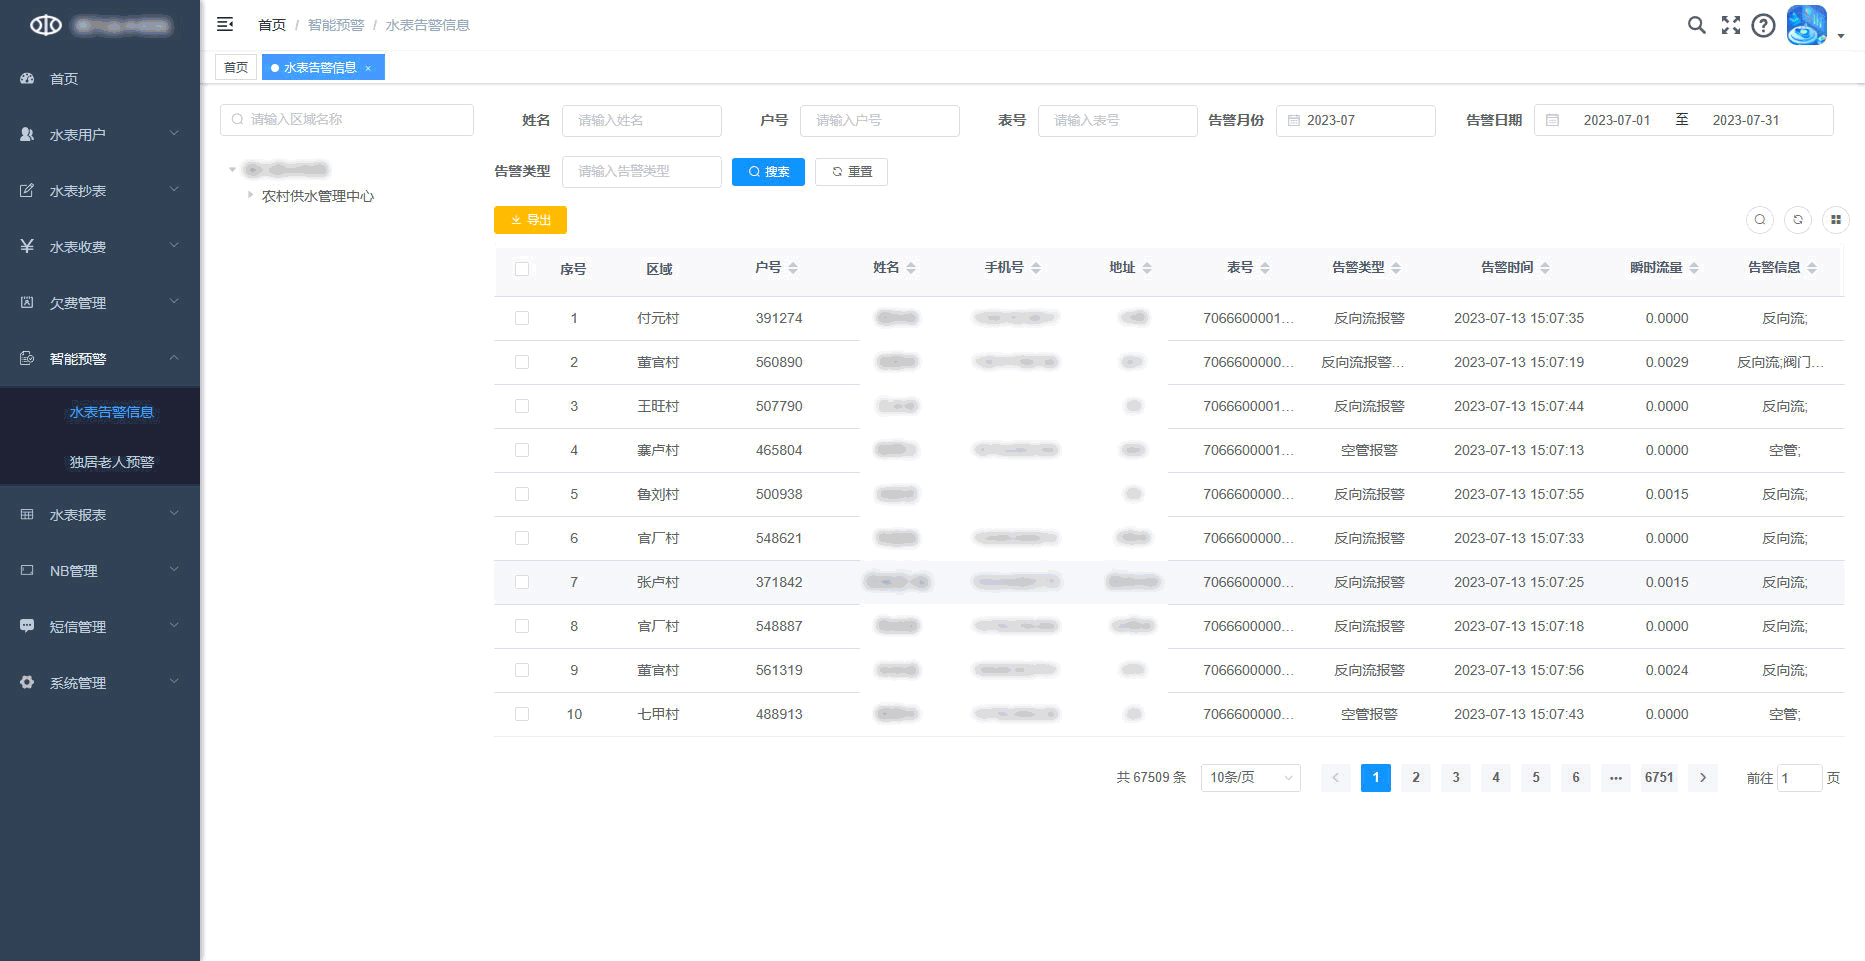Open 独居老人预警 submenu item
This screenshot has width=1865, height=961.
(x=111, y=462)
